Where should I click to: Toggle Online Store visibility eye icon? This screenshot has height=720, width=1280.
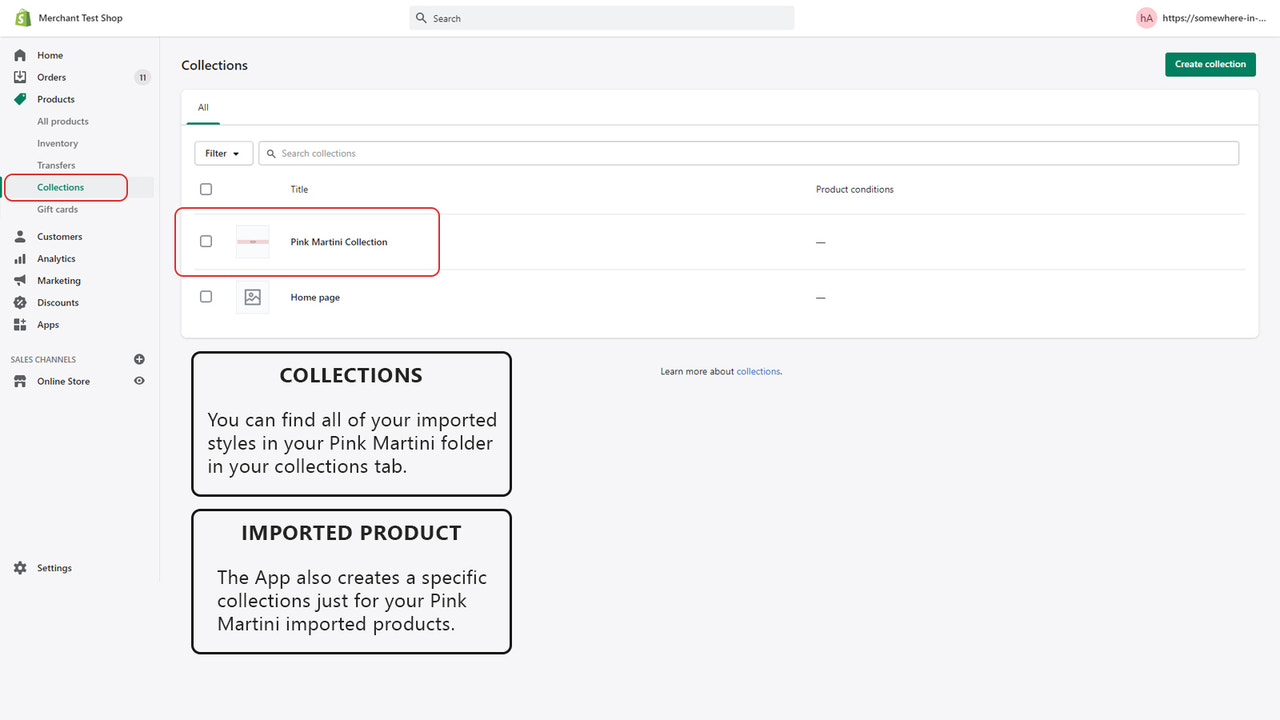coord(139,381)
